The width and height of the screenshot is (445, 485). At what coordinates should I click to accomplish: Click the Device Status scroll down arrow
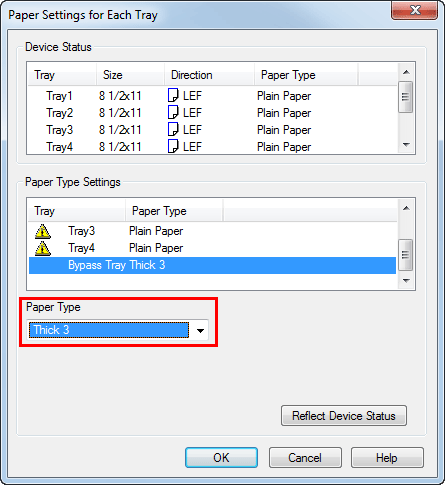406,145
